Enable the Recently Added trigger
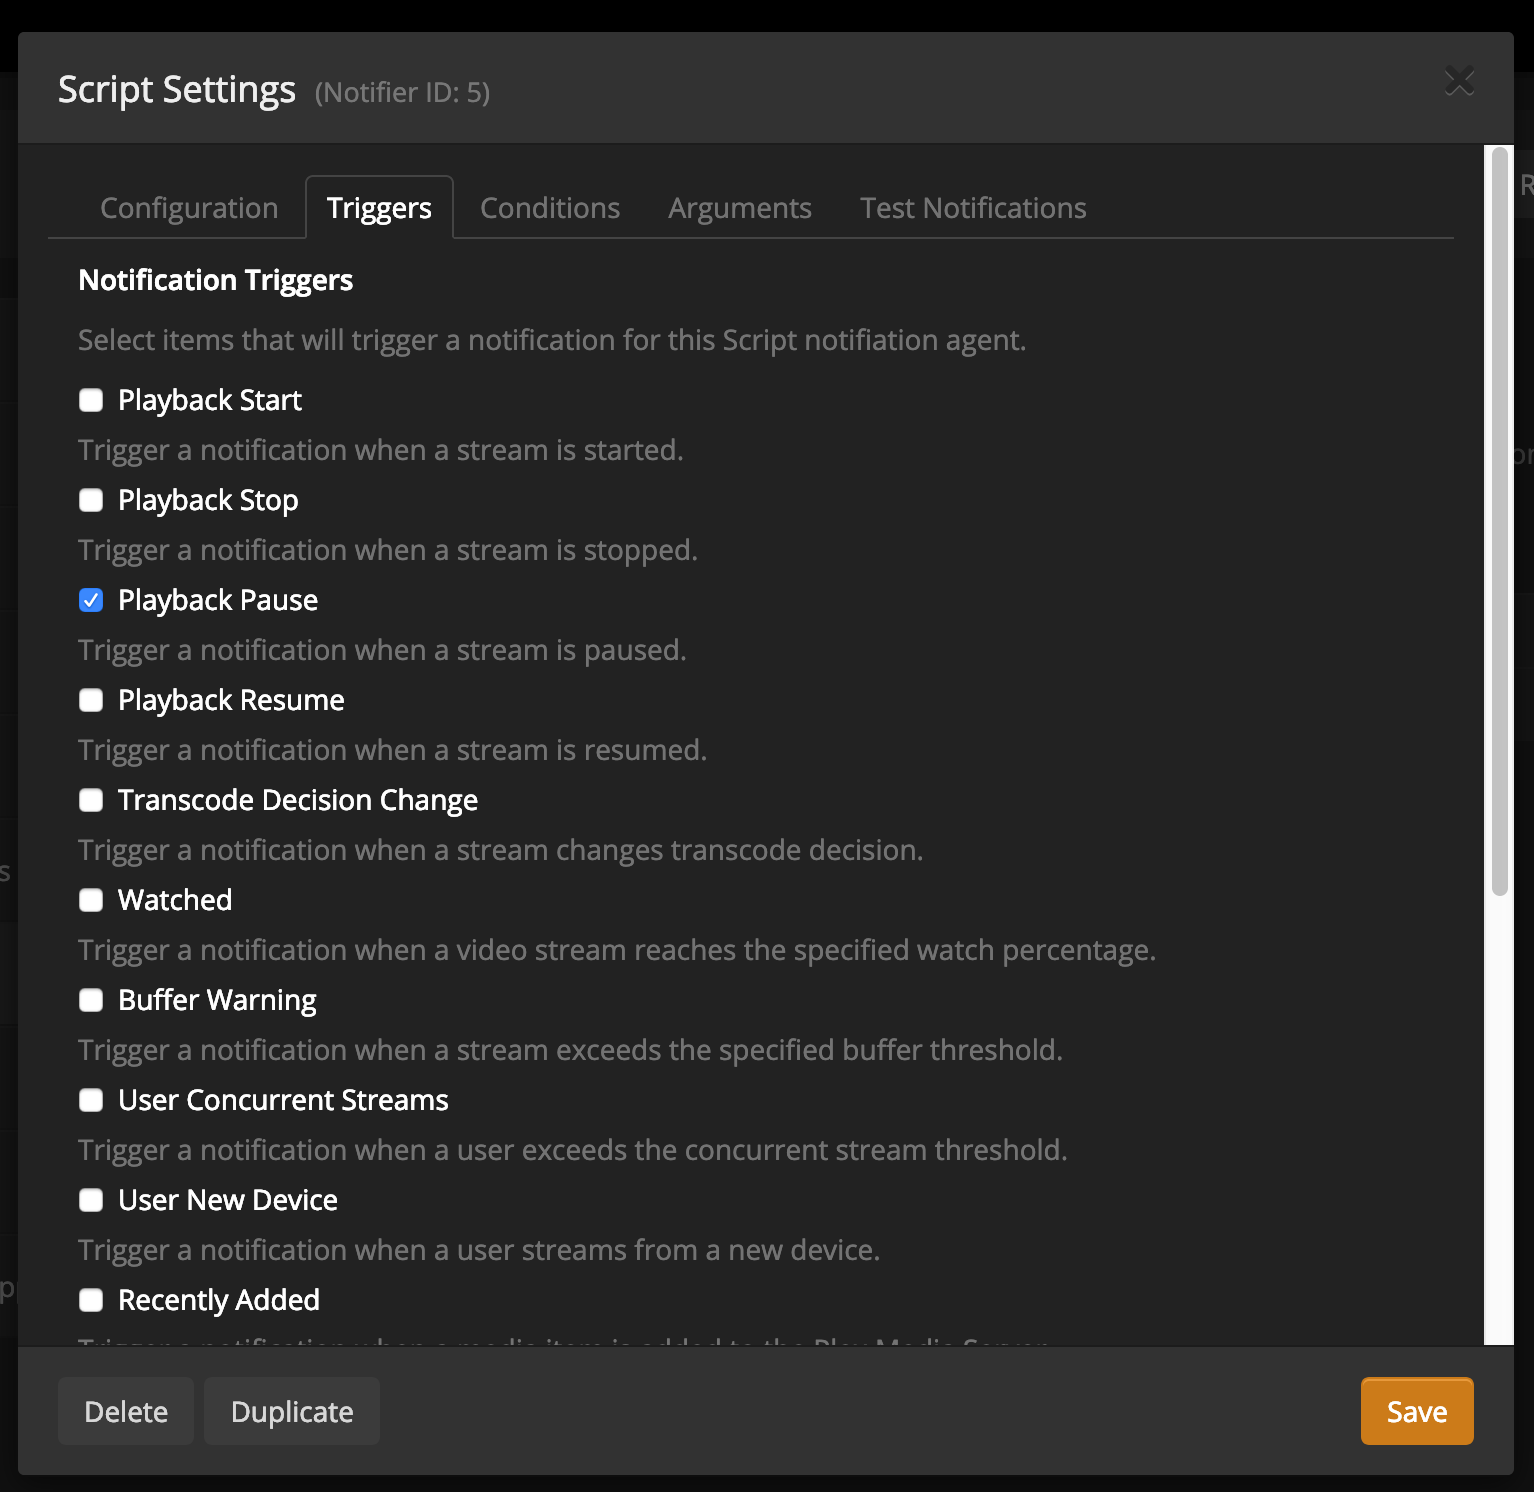Image resolution: width=1534 pixels, height=1492 pixels. click(x=91, y=1300)
